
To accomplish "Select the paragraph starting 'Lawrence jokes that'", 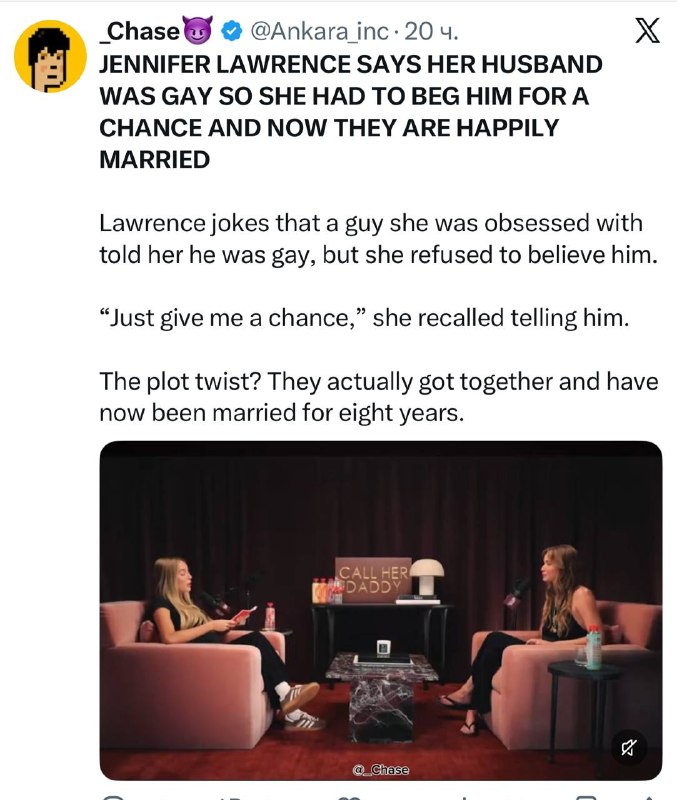I will coord(379,239).
